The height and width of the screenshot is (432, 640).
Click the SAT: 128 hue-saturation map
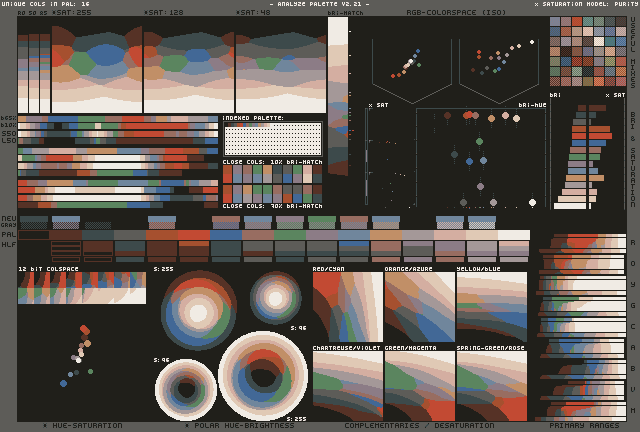pos(189,65)
